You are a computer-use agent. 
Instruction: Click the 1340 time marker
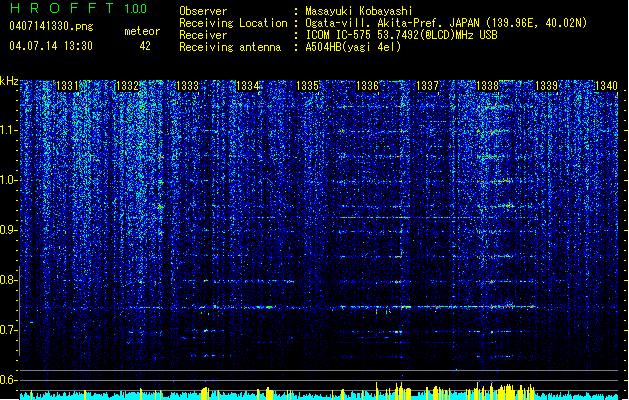point(606,86)
